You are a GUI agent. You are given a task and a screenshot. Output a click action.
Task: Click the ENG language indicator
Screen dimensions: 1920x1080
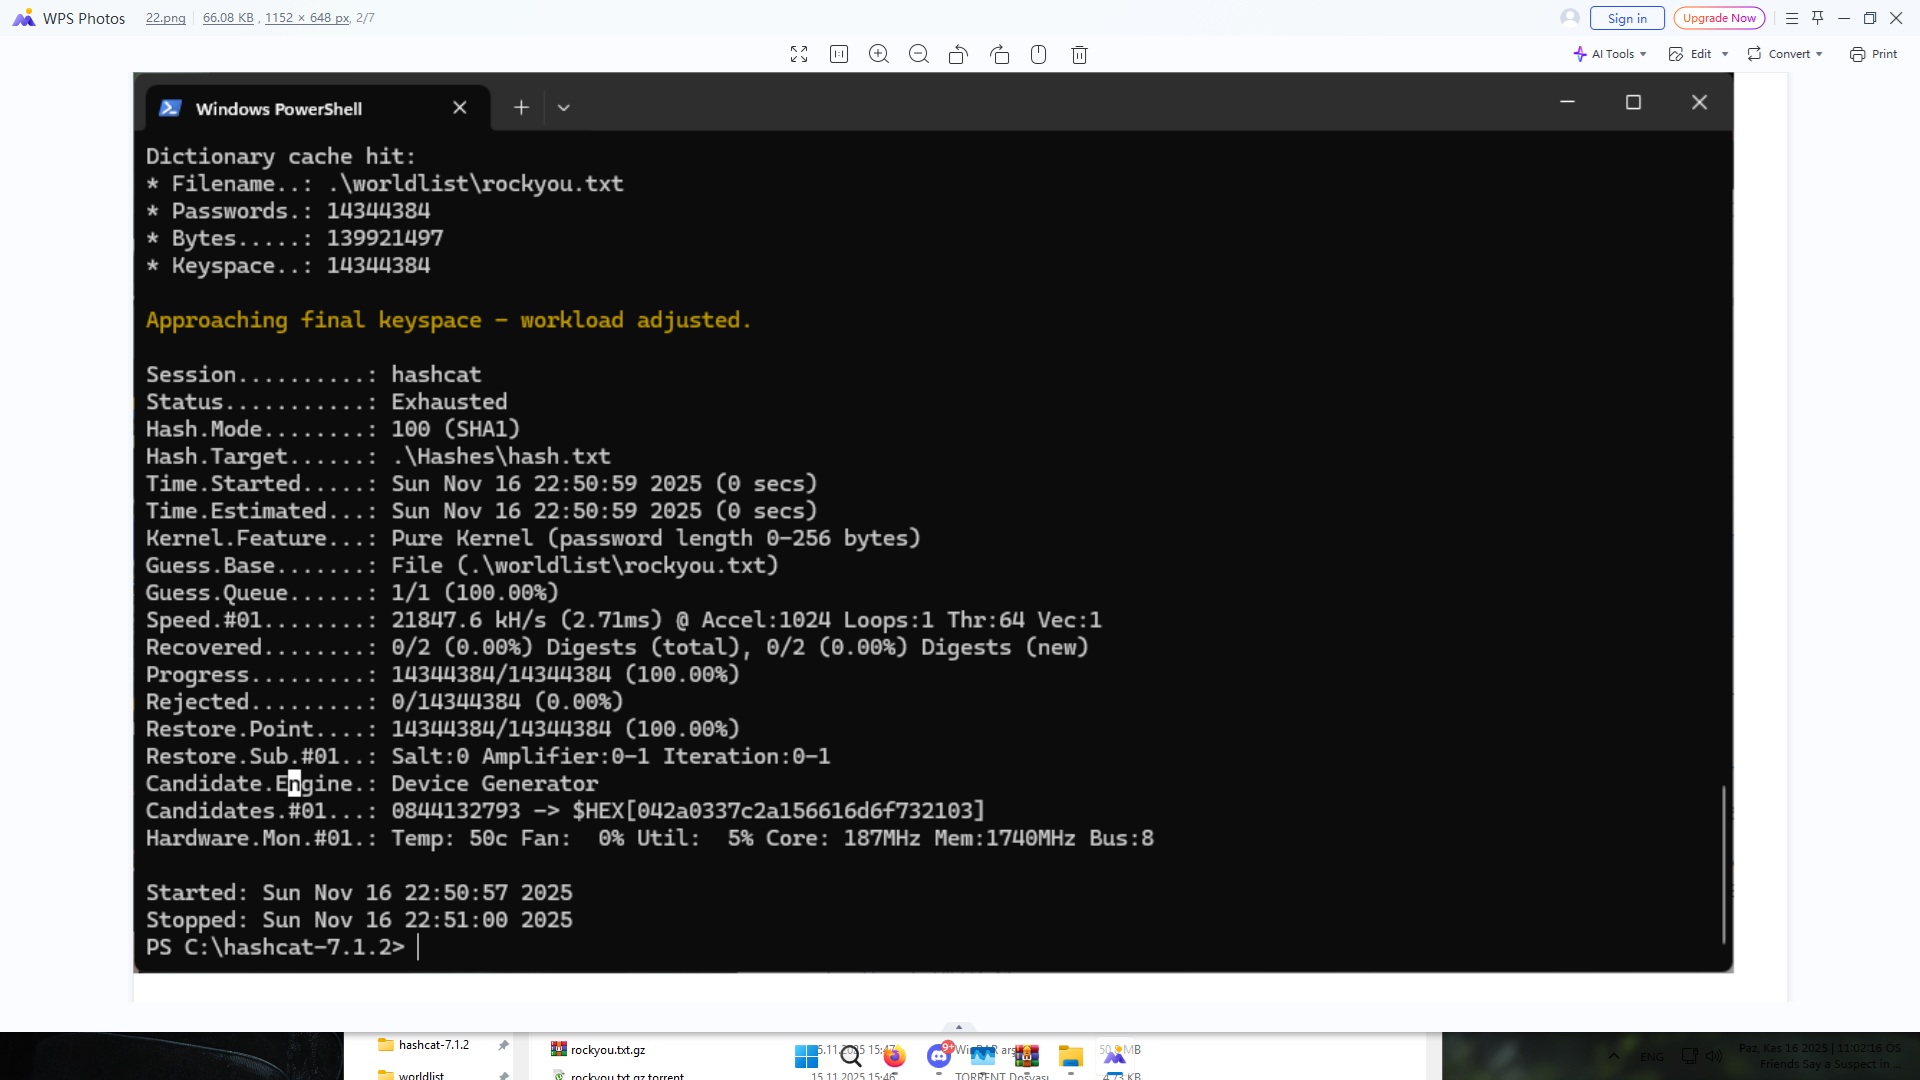pos(1652,1057)
